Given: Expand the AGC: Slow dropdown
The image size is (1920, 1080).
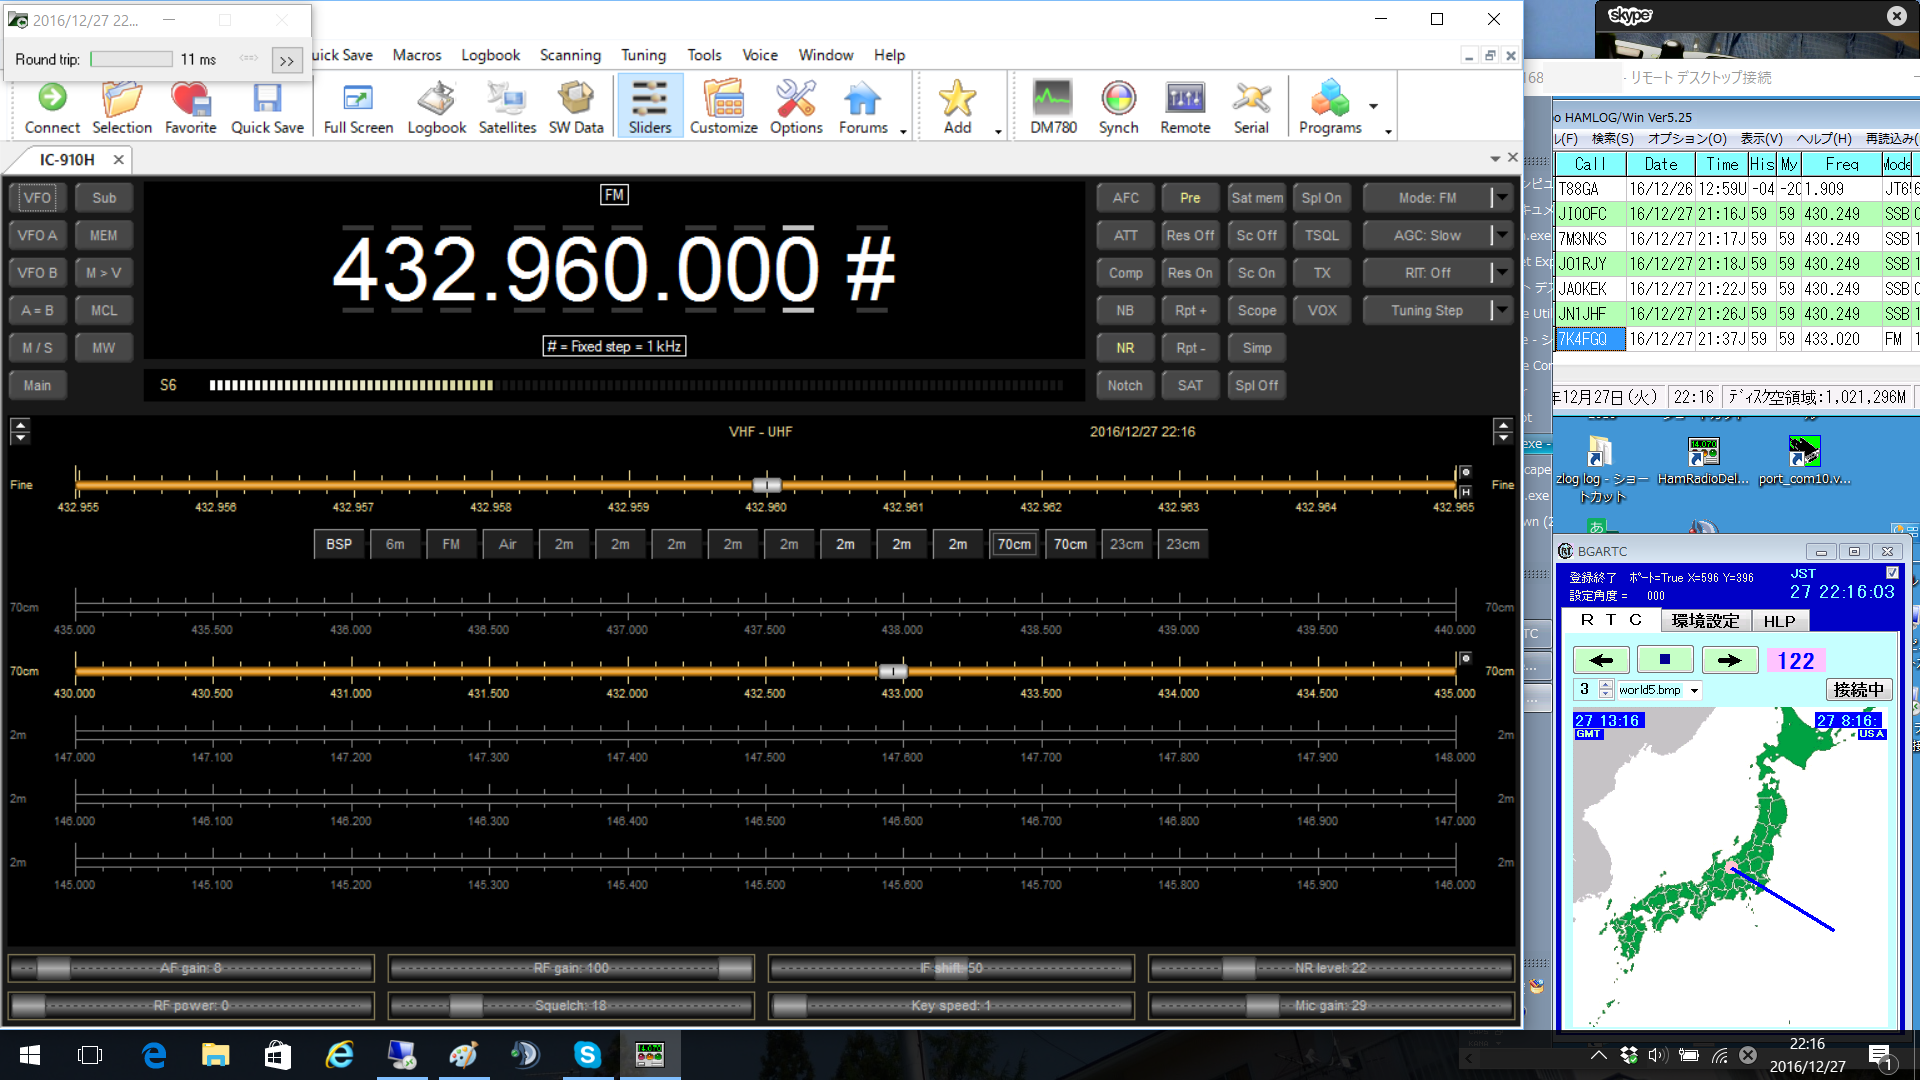Looking at the screenshot, I should coord(1502,235).
